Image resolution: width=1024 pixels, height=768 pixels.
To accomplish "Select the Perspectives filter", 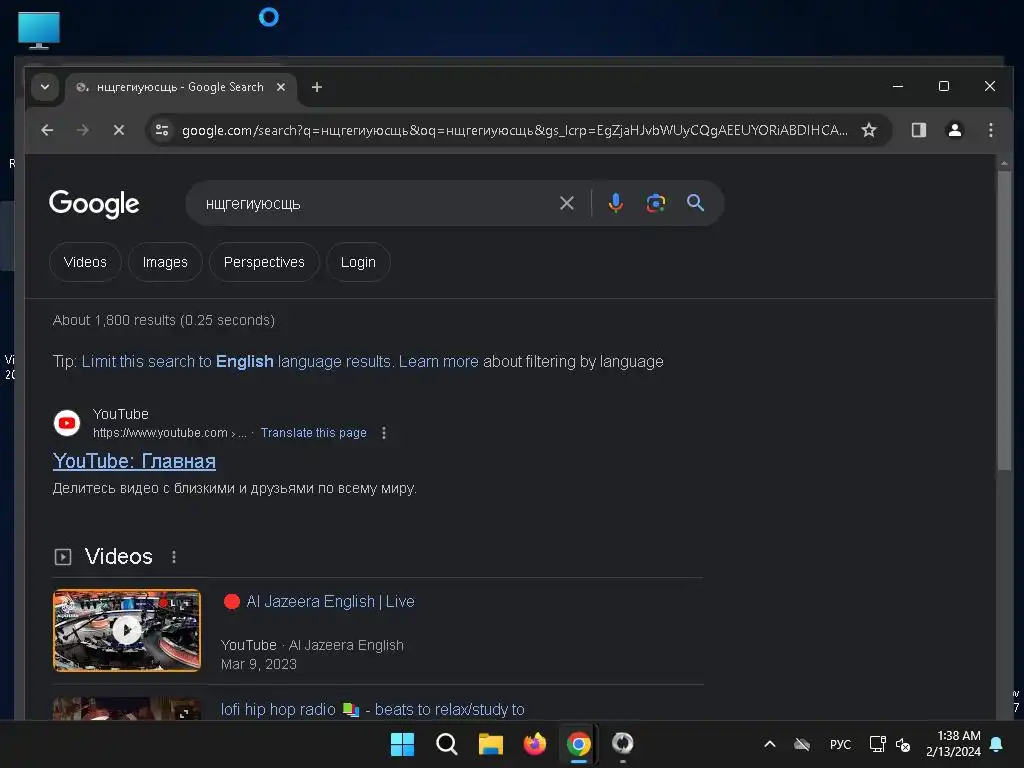I will (x=264, y=262).
